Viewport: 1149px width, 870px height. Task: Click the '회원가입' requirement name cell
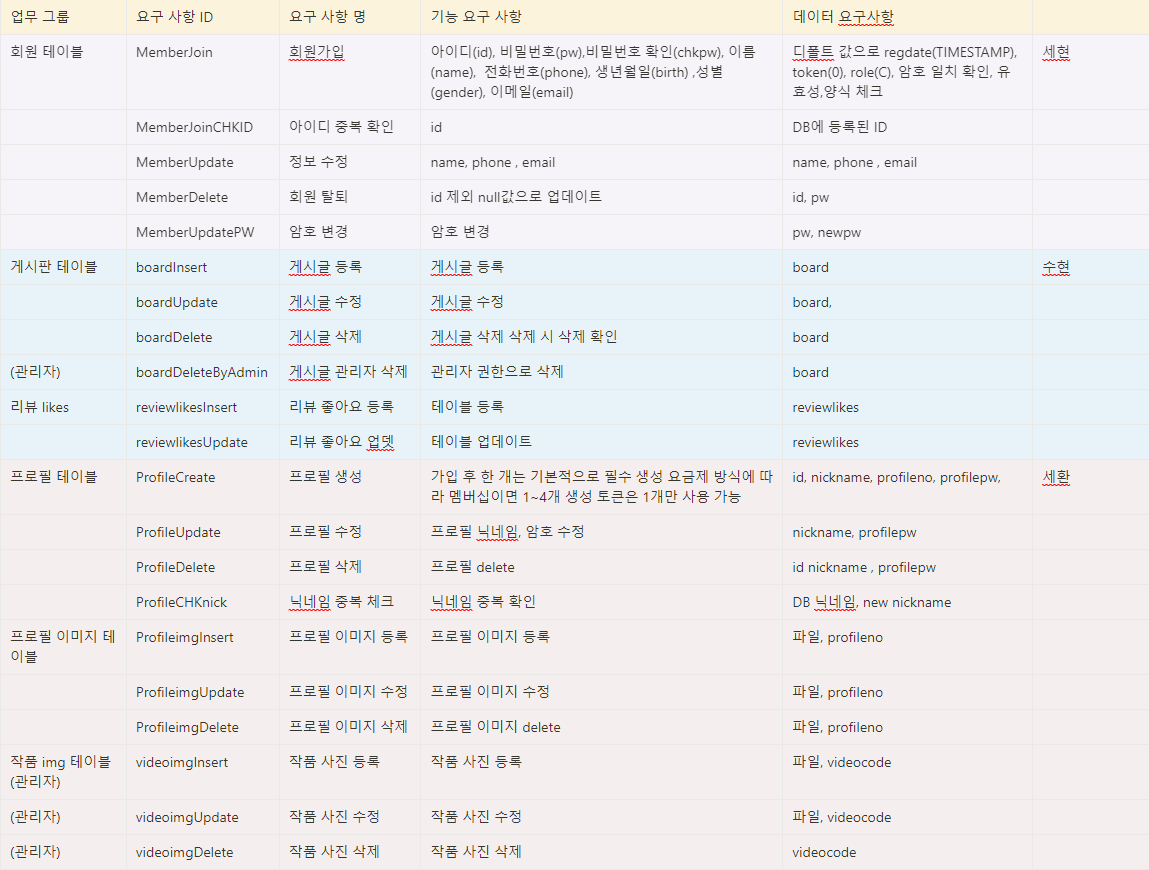[350, 72]
